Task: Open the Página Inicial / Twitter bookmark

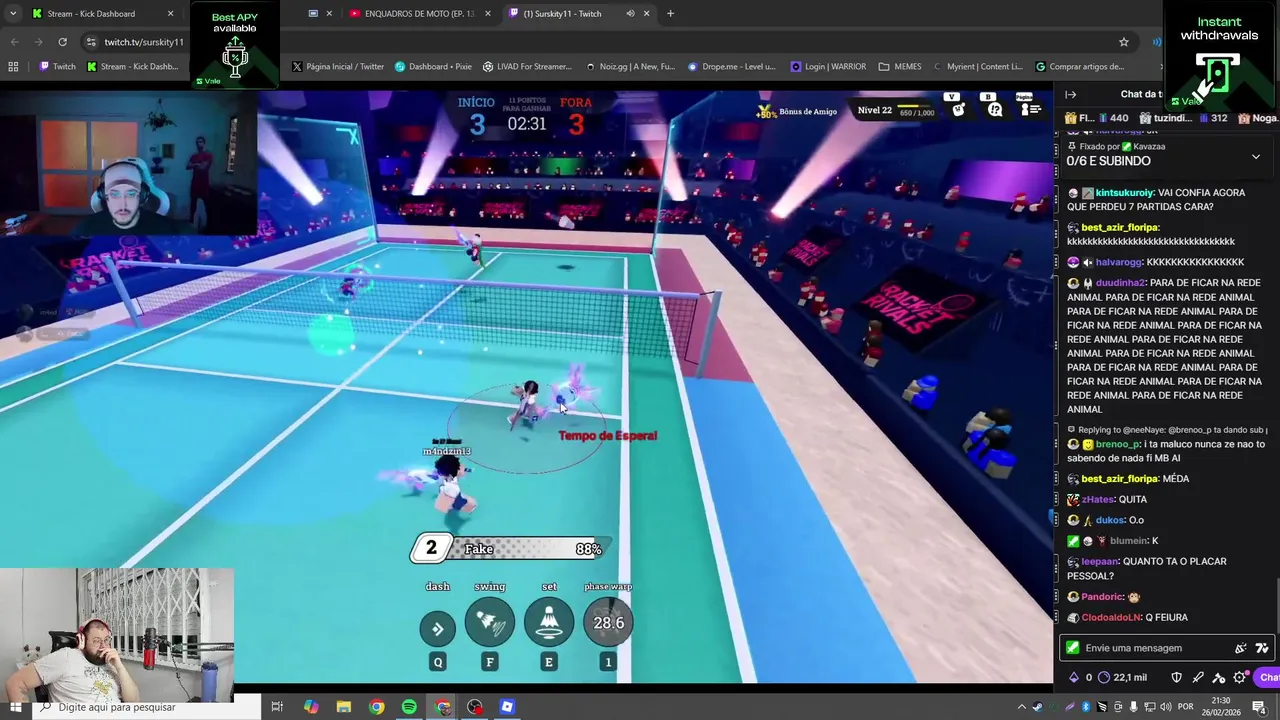Action: [337, 66]
